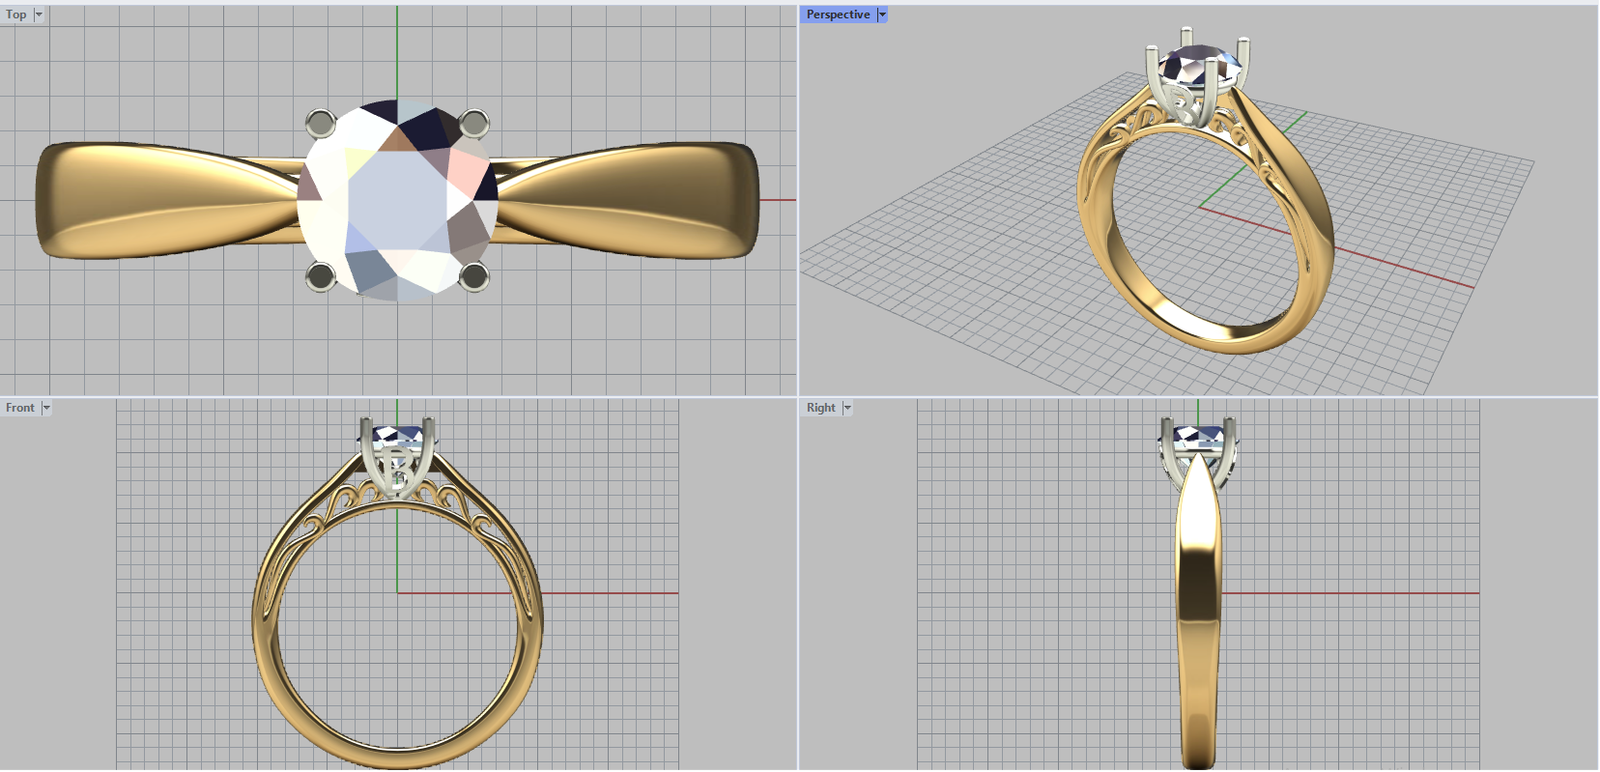This screenshot has height=772, width=1600.
Task: Select the gemstone in the Front view
Action: pos(397,436)
